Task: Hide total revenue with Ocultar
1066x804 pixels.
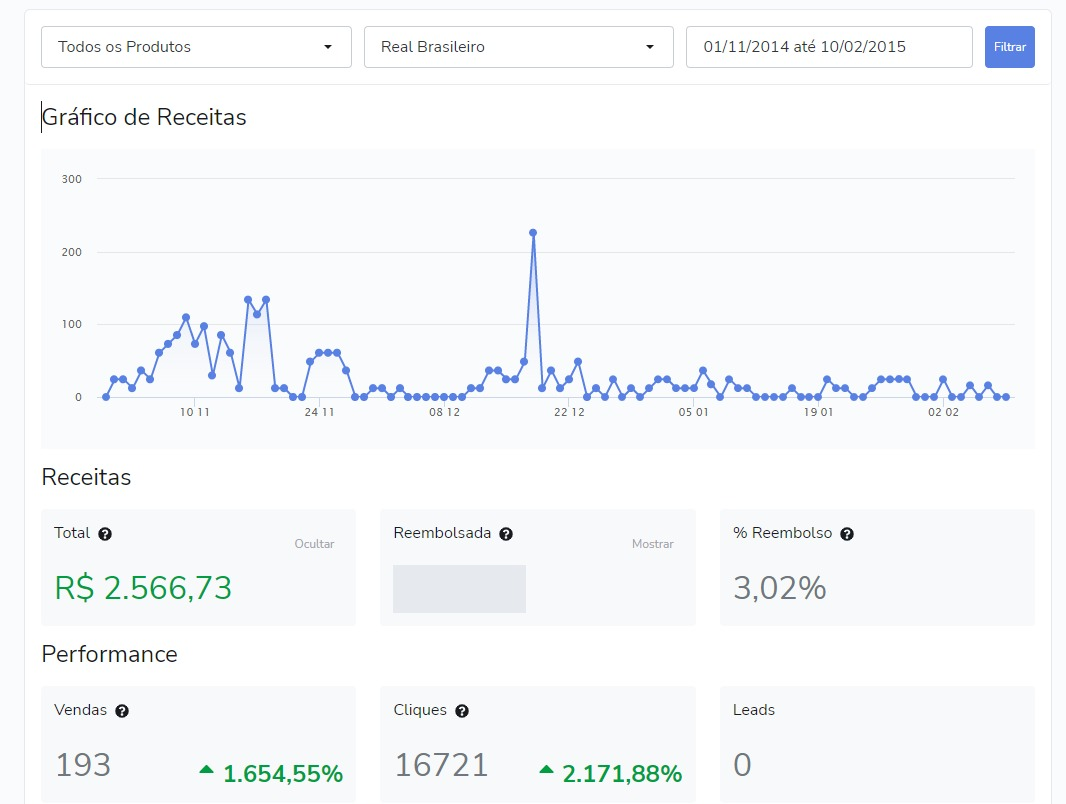Action: (x=314, y=544)
